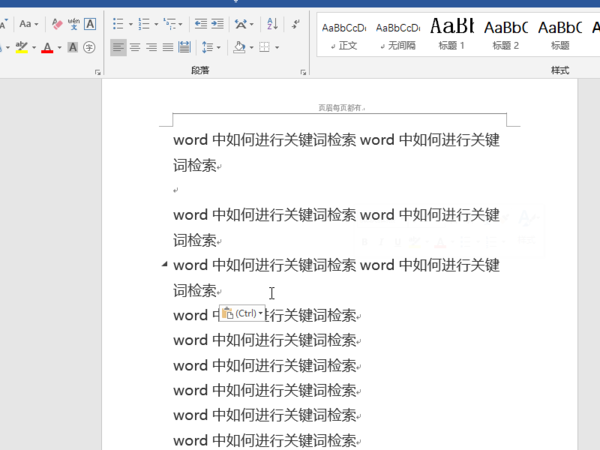Open the Font dialog launcher
Viewport: 600px width, 450px height.
coord(98,72)
